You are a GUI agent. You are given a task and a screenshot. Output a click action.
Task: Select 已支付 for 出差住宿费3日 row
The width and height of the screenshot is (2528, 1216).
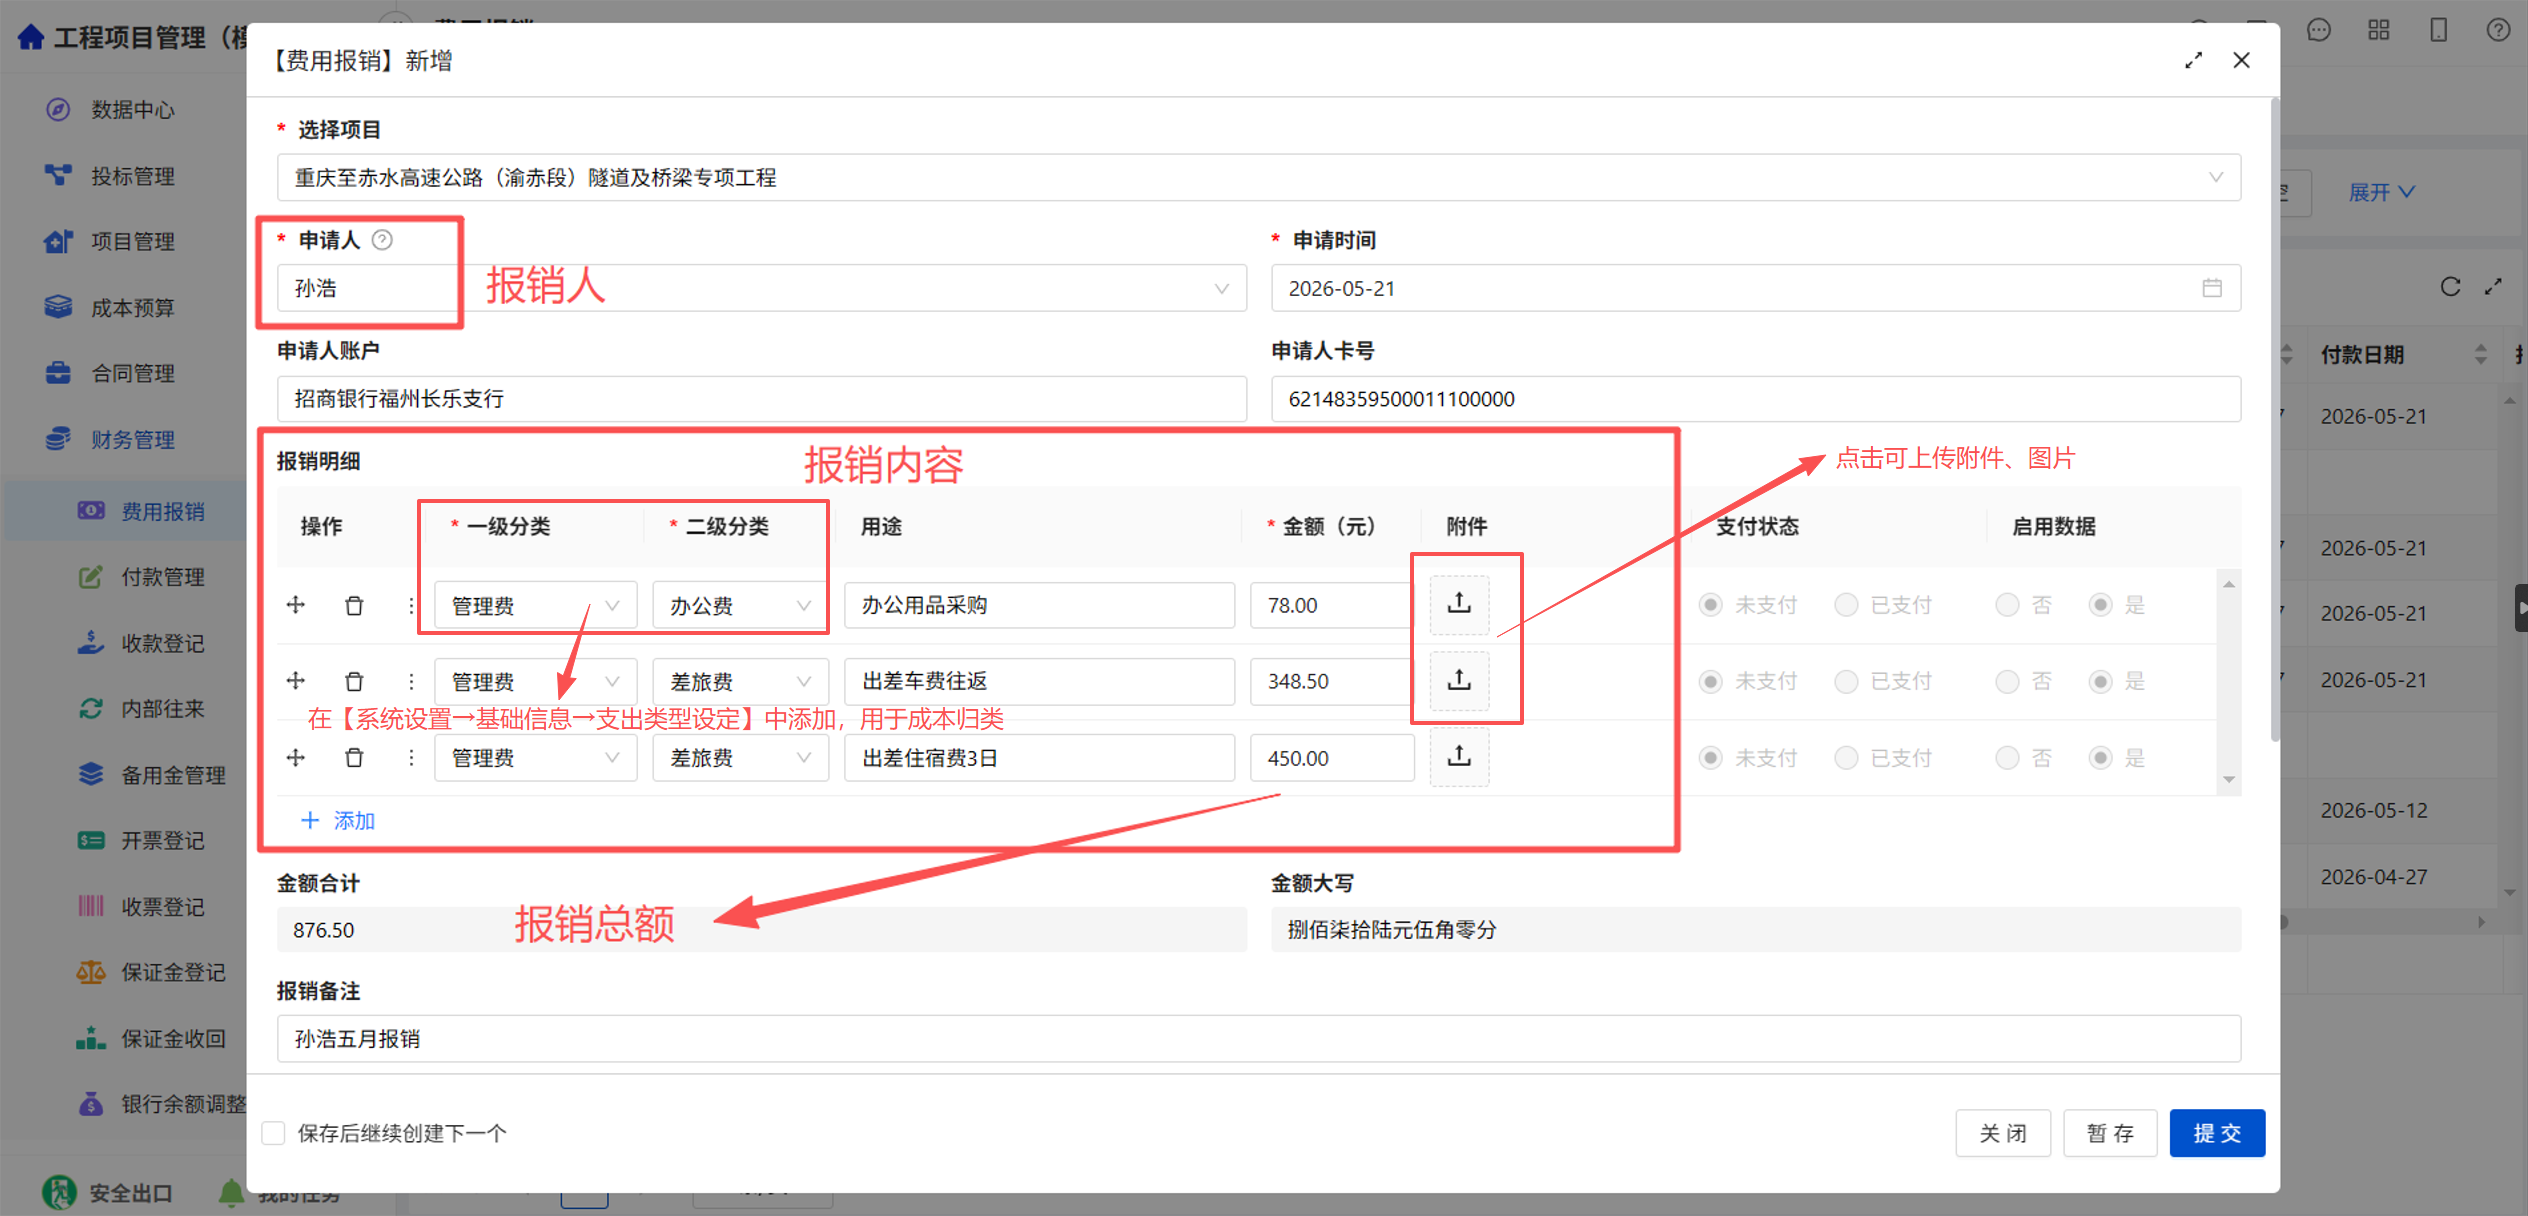click(1846, 757)
